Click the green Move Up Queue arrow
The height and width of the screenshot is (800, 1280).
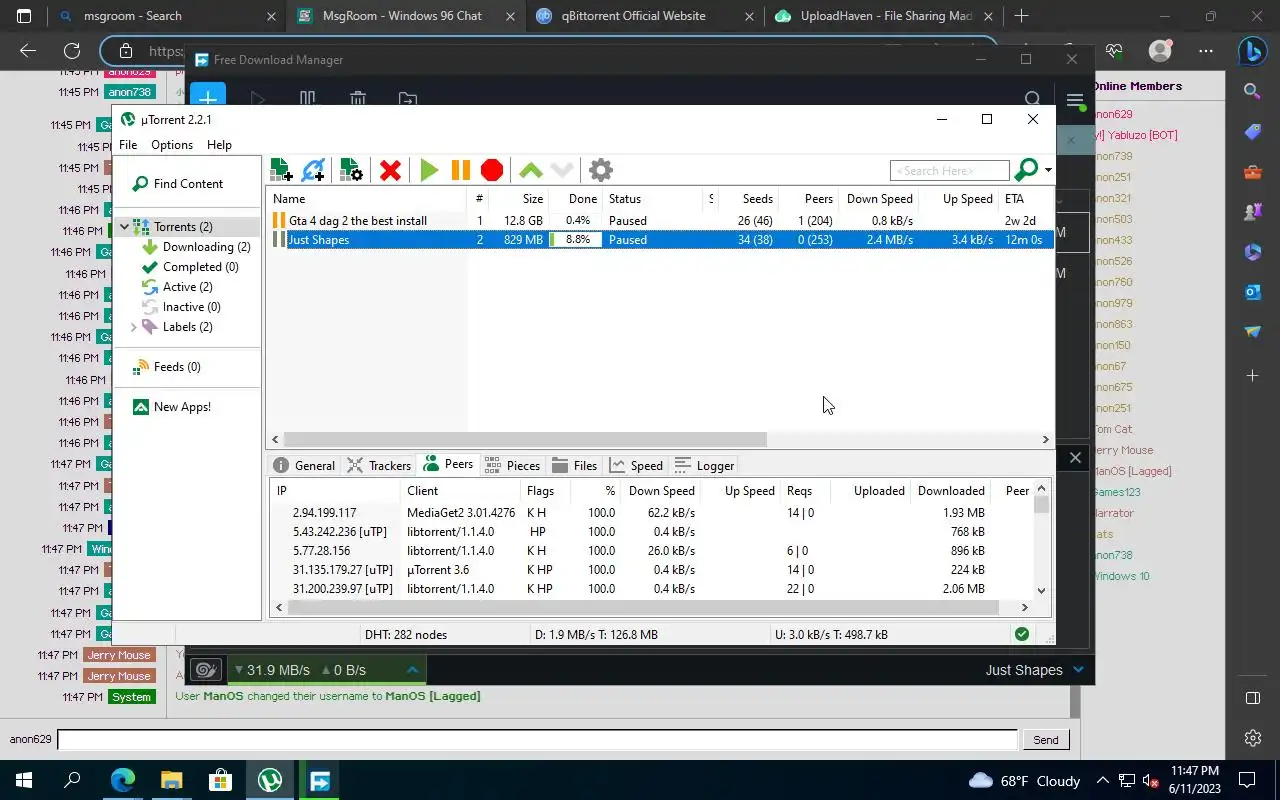coord(530,170)
